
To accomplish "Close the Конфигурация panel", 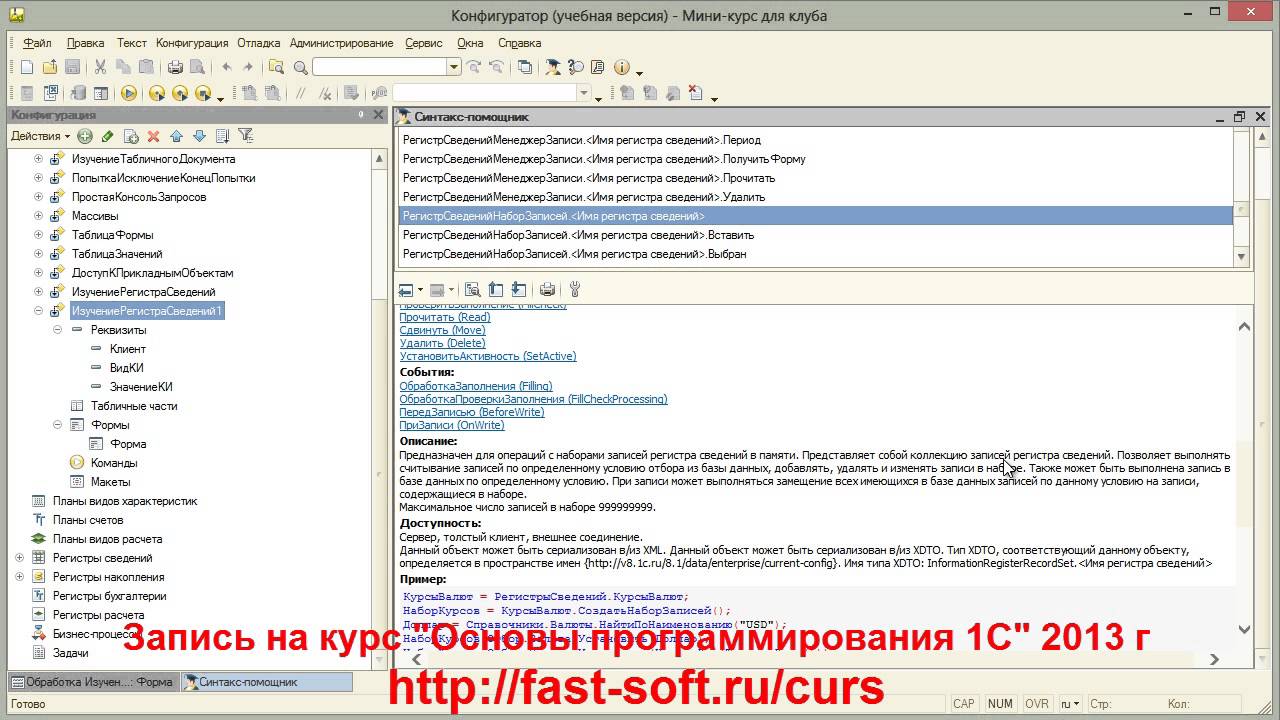I will tap(378, 115).
